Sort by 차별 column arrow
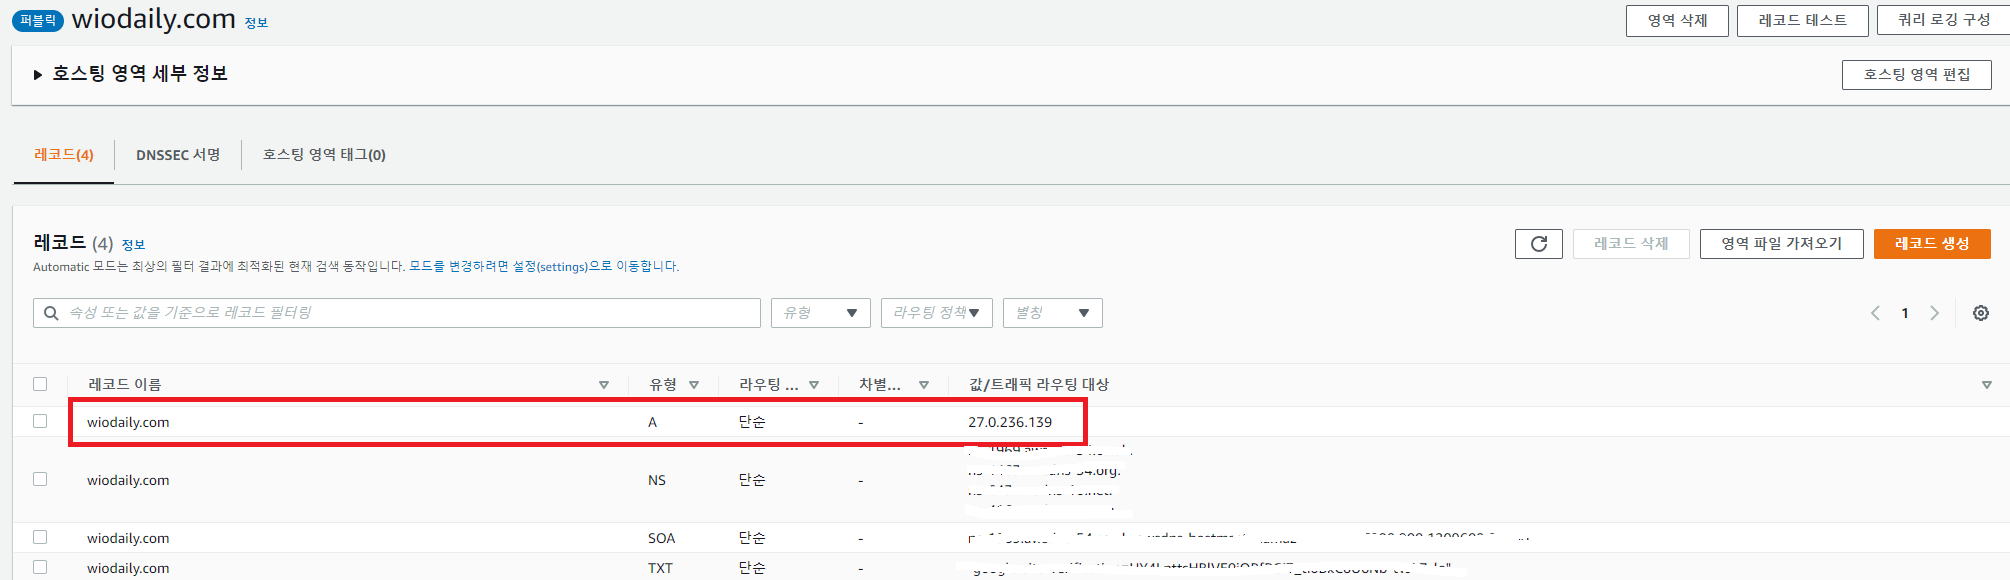The width and height of the screenshot is (2010, 580). point(924,385)
